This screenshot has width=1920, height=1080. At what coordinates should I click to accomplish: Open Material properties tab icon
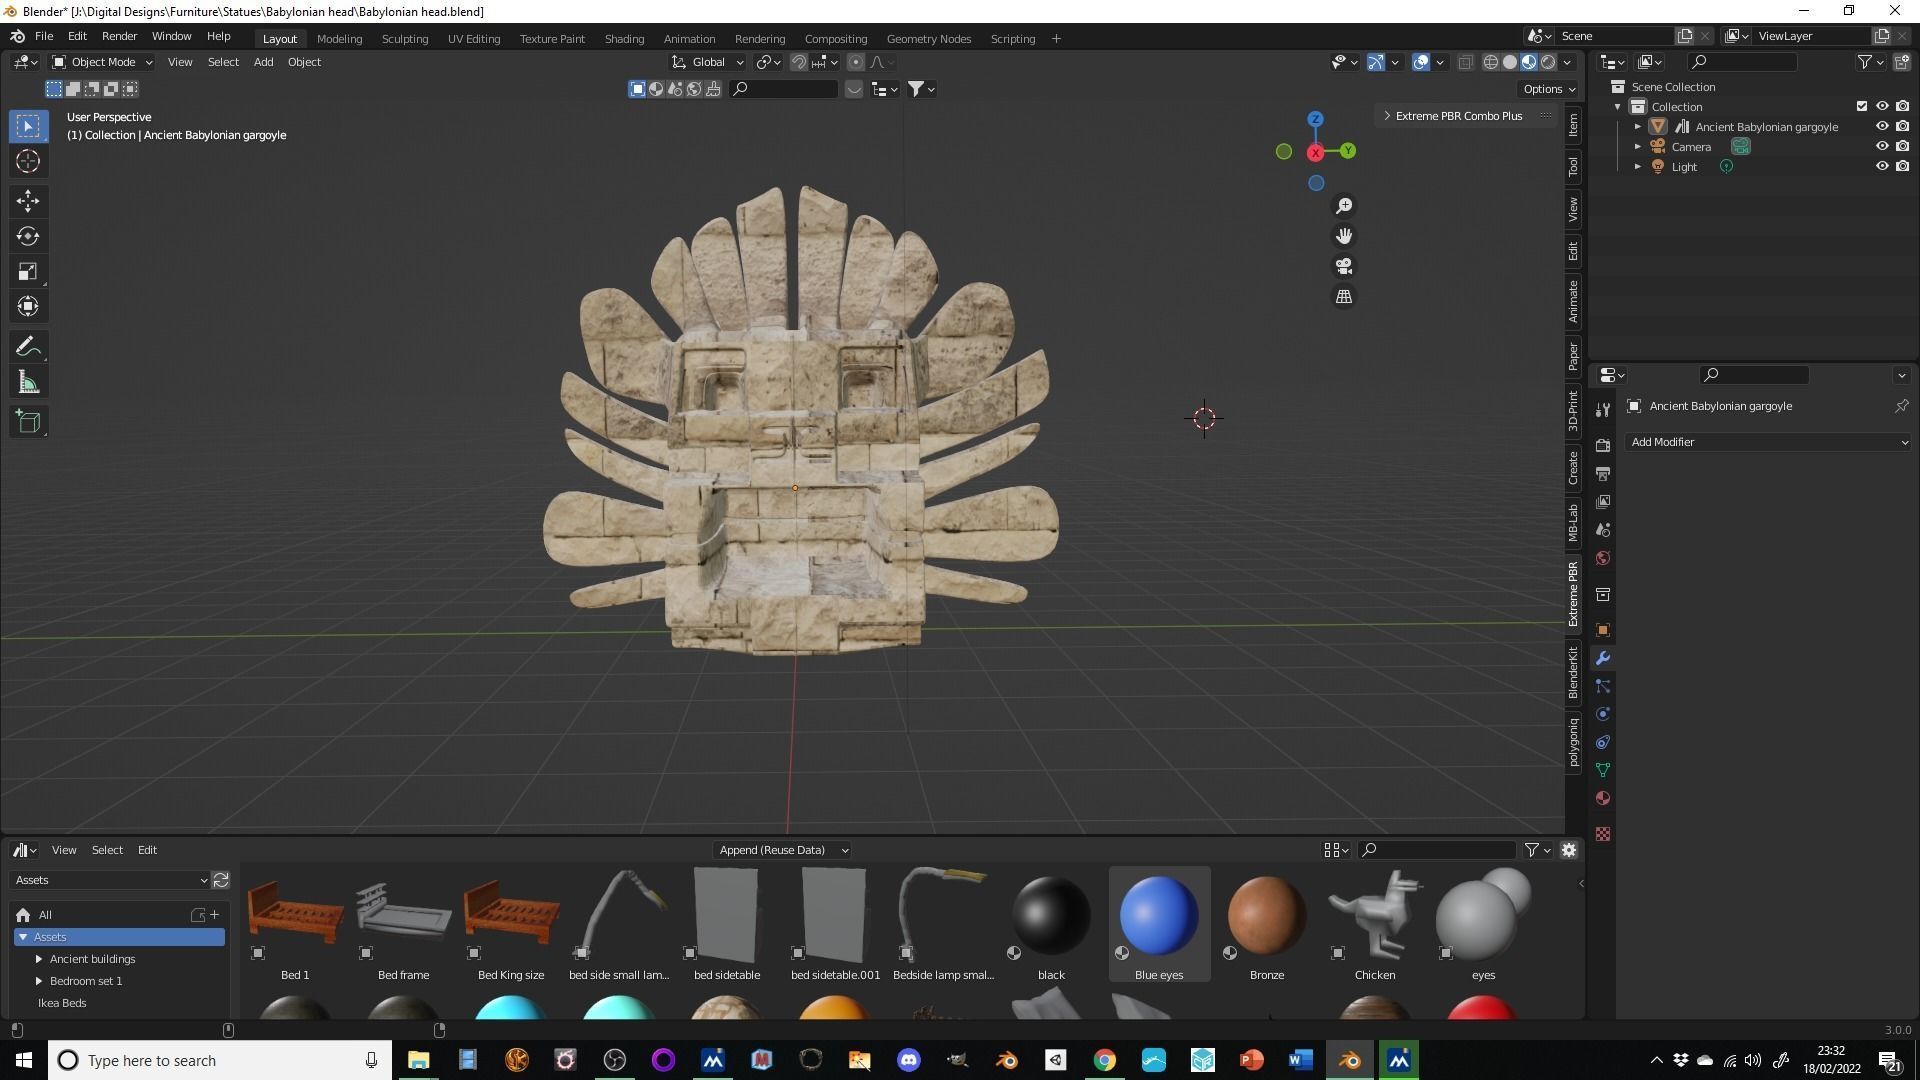(1603, 798)
